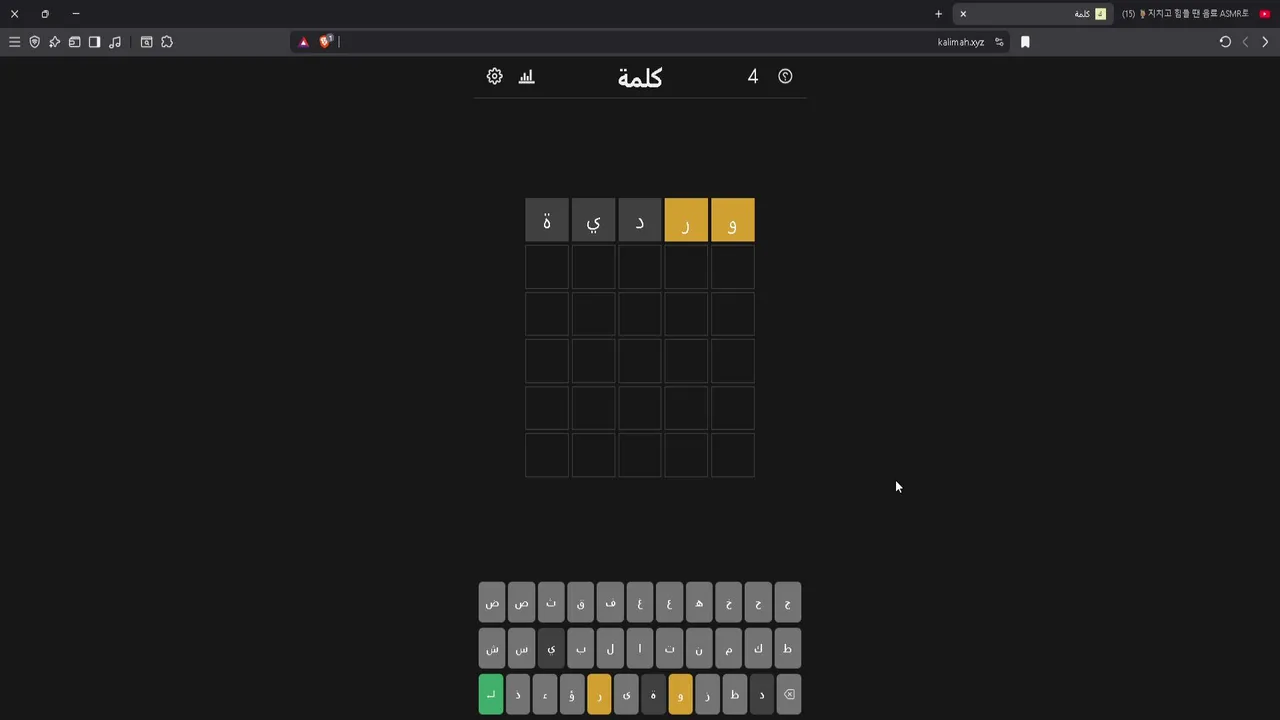Tap the س key
The width and height of the screenshot is (1280, 720).
pyautogui.click(x=521, y=649)
